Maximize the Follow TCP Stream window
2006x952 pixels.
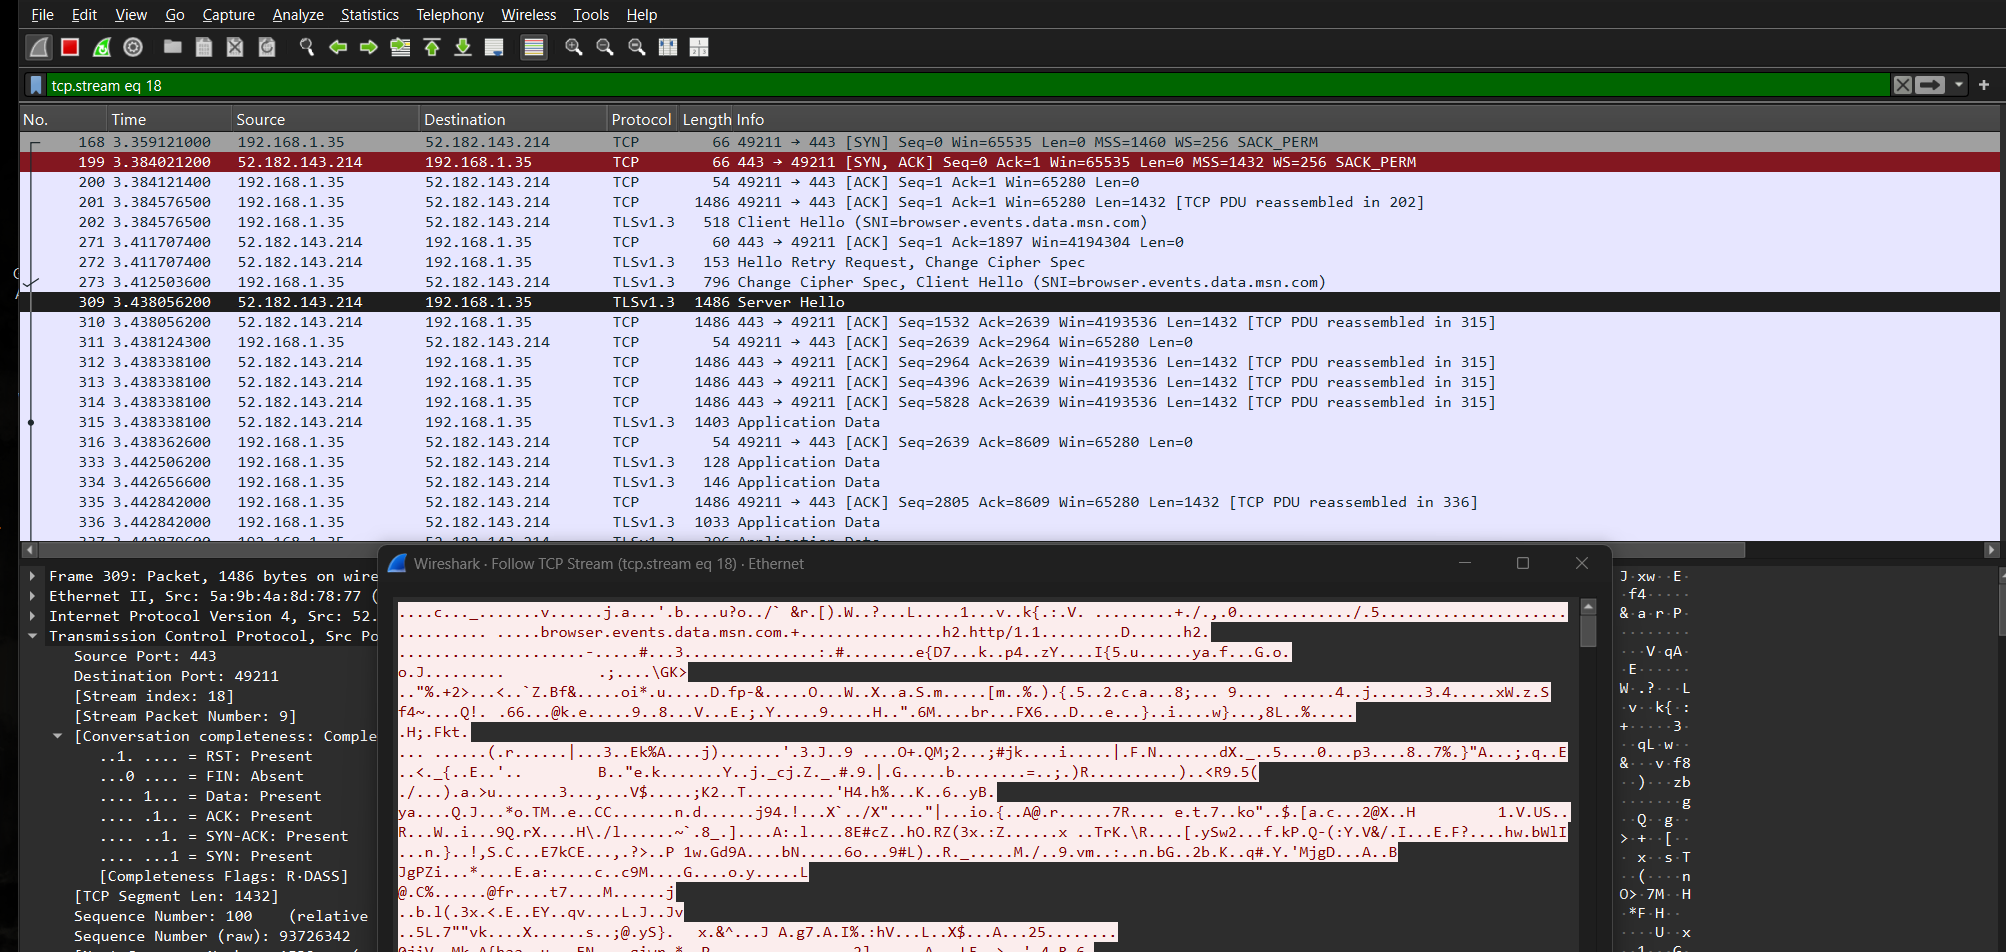pyautogui.click(x=1523, y=563)
